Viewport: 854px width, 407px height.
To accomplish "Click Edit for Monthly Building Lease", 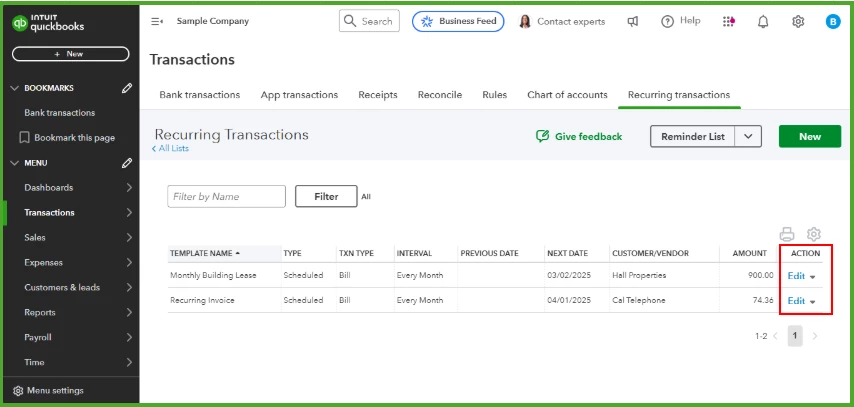I will [796, 276].
